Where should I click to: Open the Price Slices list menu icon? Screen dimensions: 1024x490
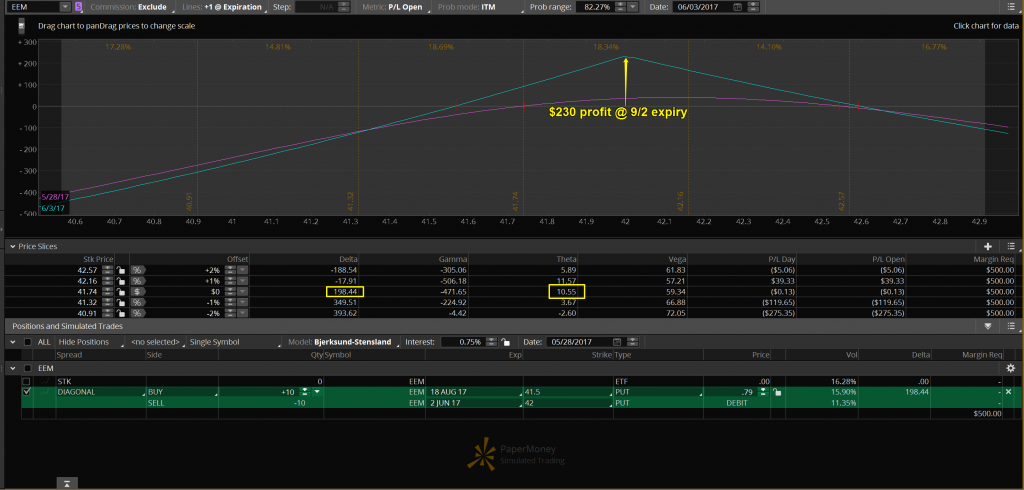pyautogui.click(x=1011, y=246)
